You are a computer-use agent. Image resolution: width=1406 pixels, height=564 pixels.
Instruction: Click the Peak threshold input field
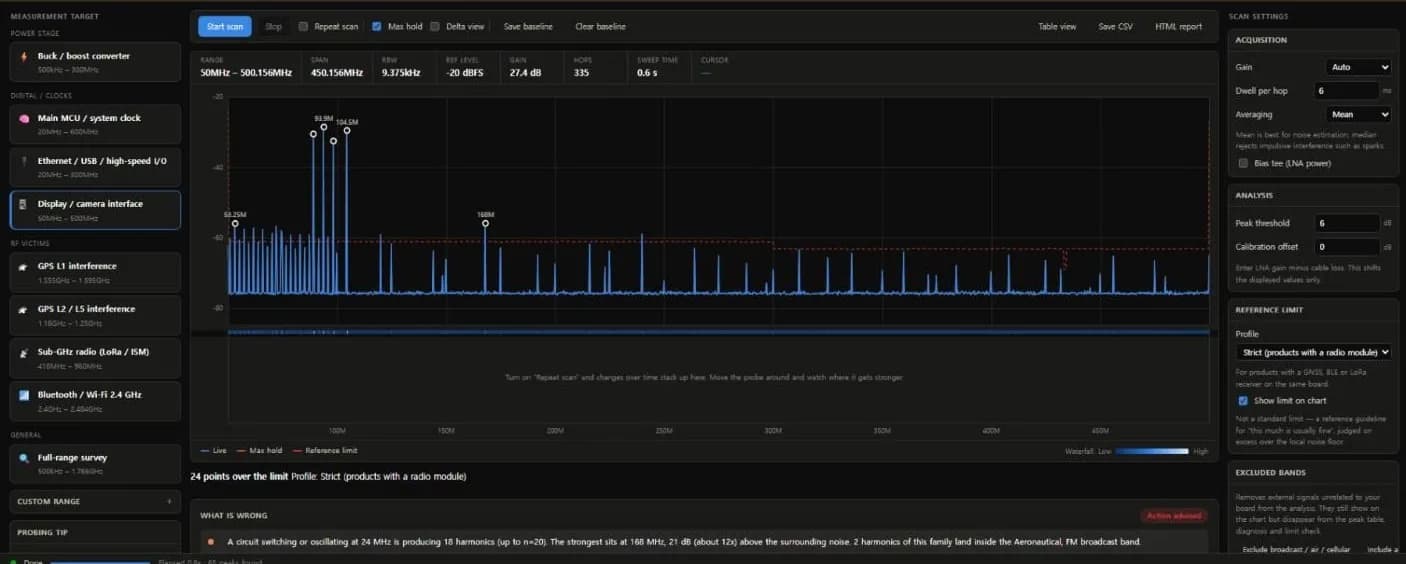pyautogui.click(x=1347, y=223)
